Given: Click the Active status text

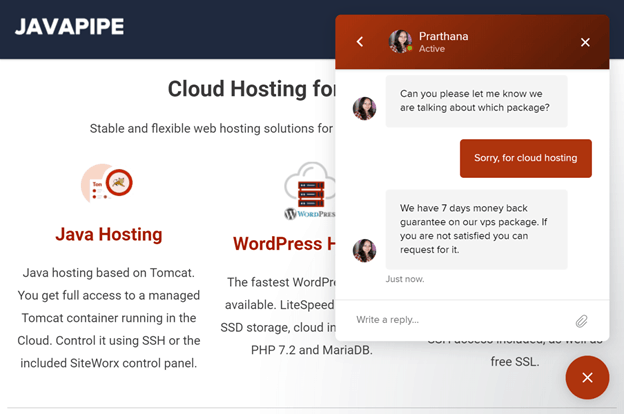Looking at the screenshot, I should 431,49.
